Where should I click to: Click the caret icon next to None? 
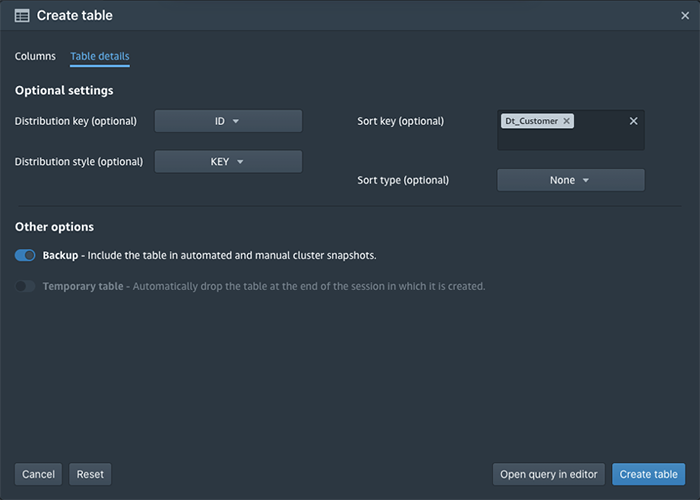[x=586, y=180]
